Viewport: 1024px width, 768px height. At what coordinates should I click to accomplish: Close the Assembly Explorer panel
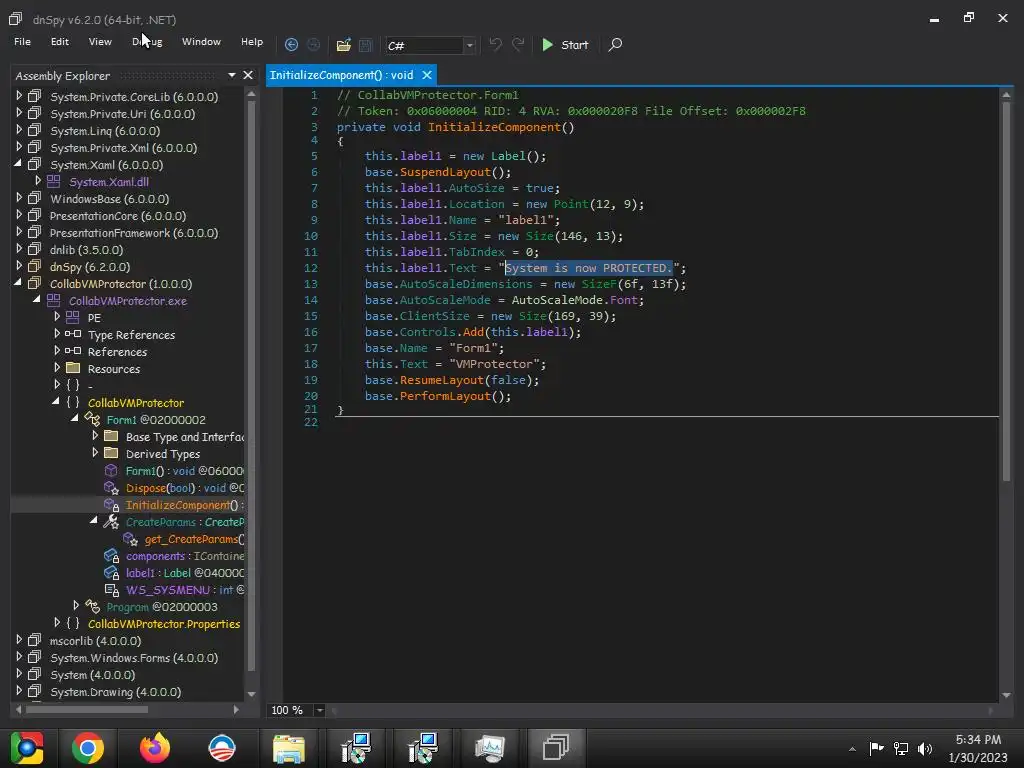click(248, 75)
